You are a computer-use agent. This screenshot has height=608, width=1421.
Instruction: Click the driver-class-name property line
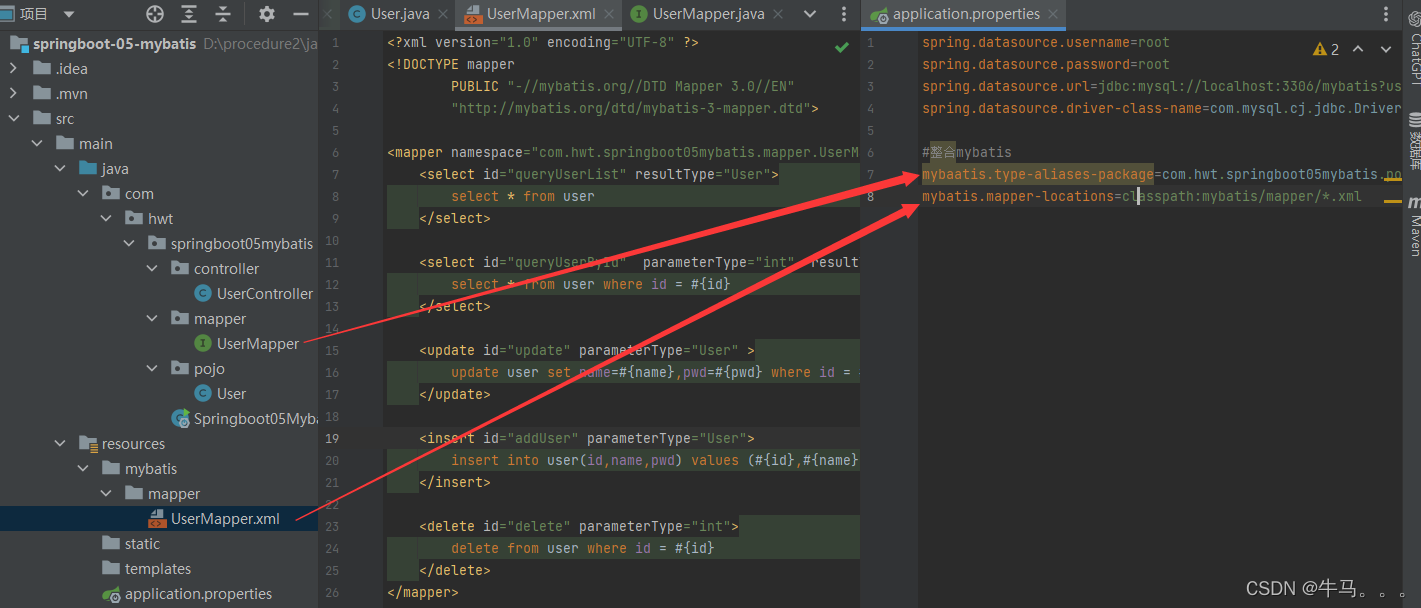1162,108
